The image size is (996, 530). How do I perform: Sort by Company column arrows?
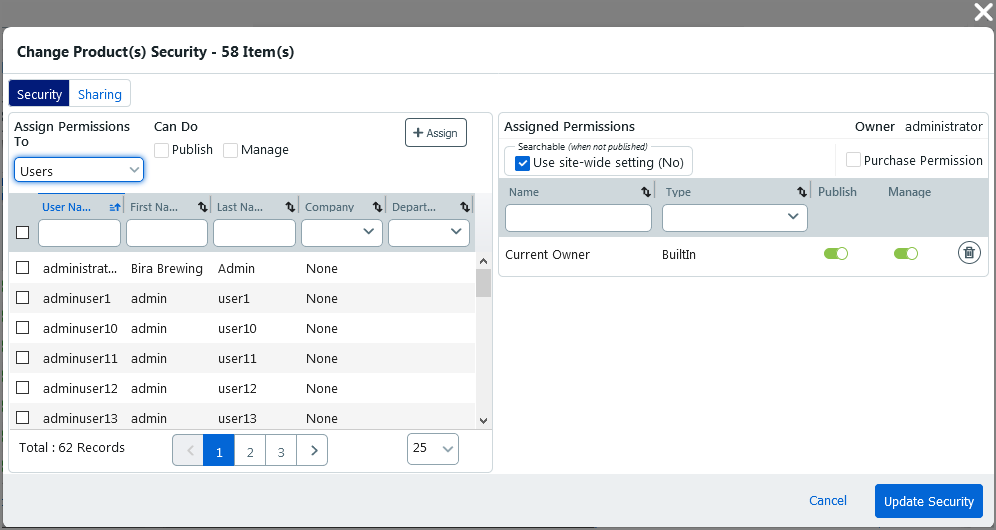377,207
